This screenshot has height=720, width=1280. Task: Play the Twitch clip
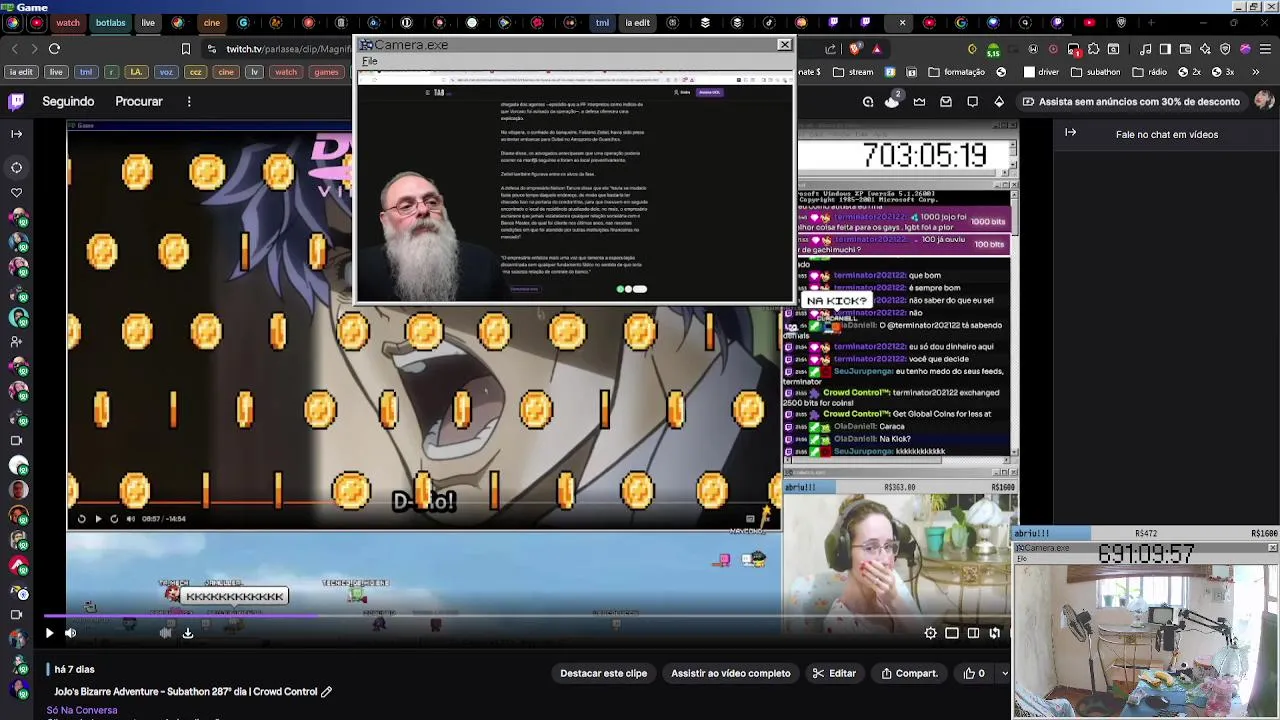(49, 632)
